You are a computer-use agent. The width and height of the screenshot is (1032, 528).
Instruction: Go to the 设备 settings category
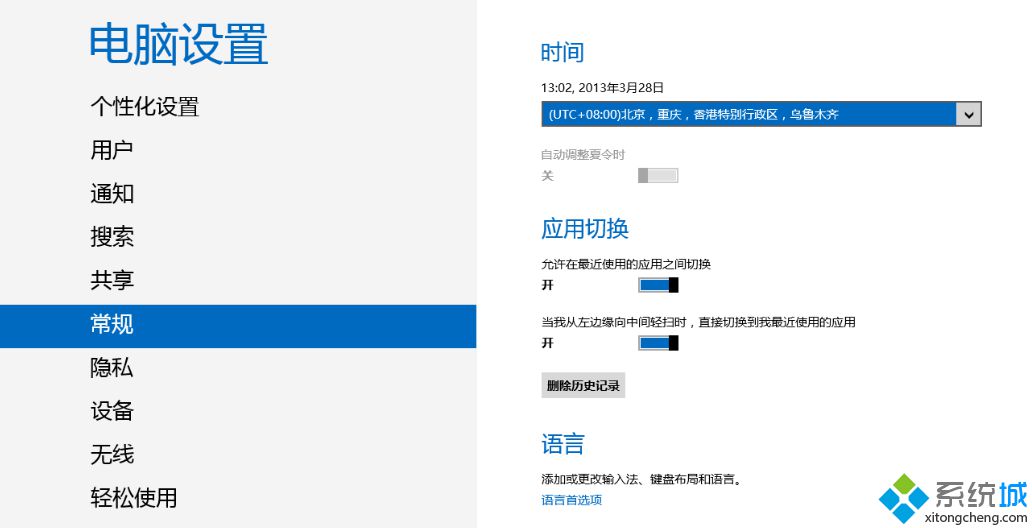[x=112, y=411]
